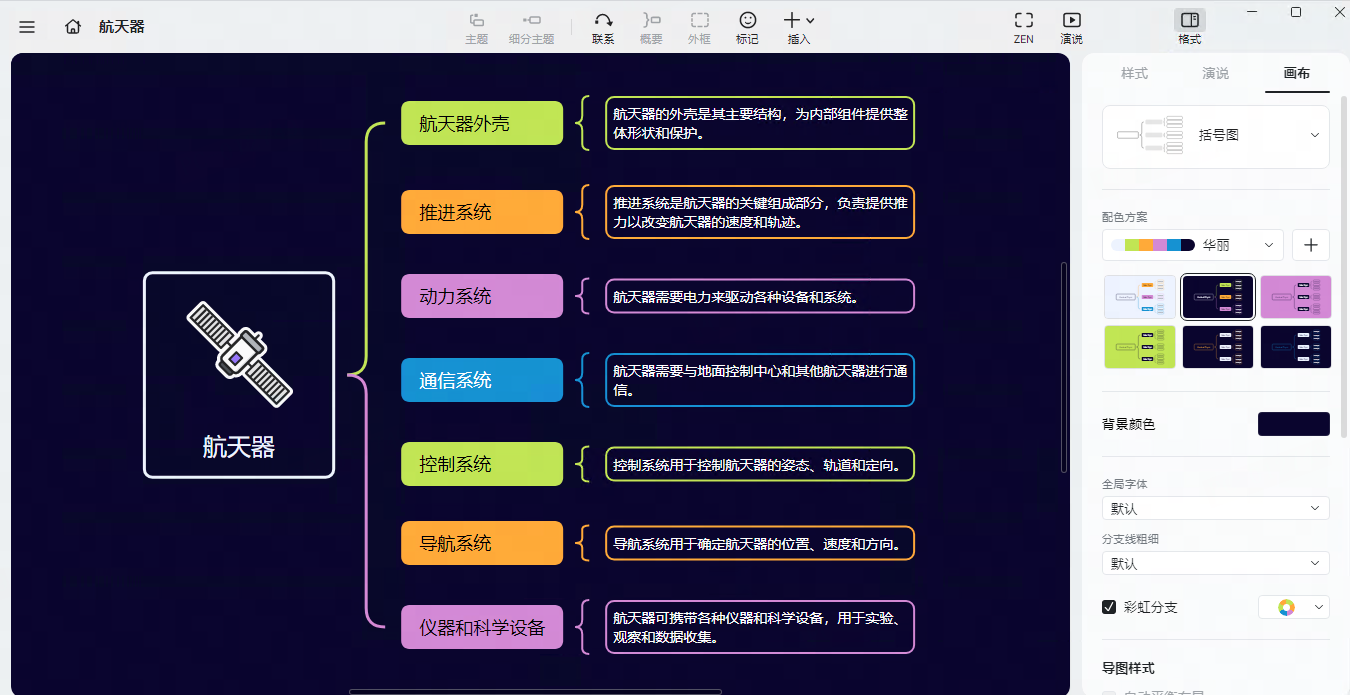Viewport: 1350px width, 695px height.
Task: Switch to the 演说 panel tab
Action: pyautogui.click(x=1215, y=74)
